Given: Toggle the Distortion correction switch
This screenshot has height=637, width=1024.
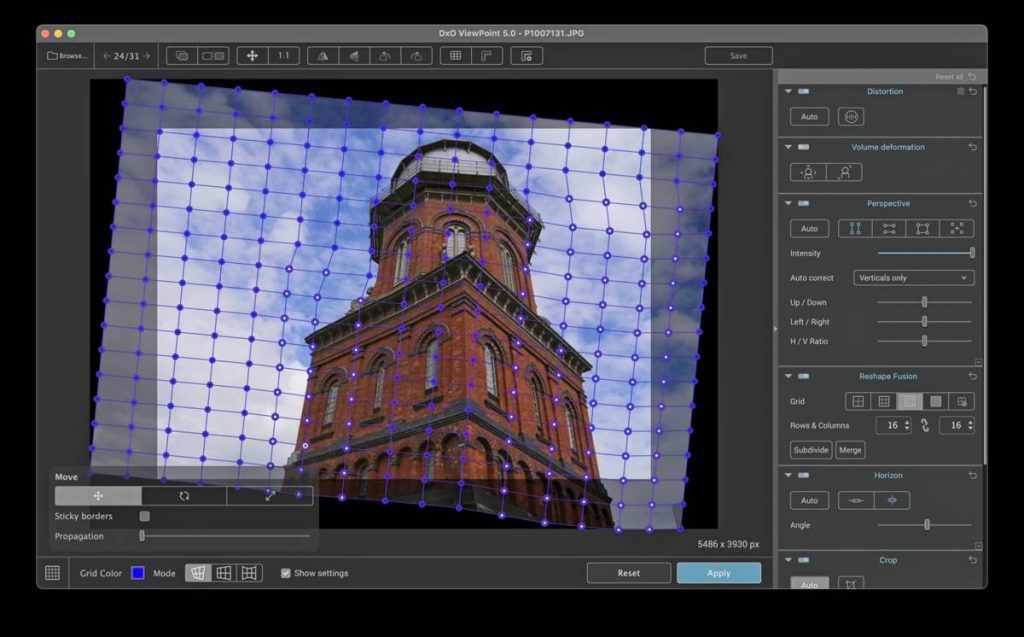Looking at the screenshot, I should click(804, 92).
